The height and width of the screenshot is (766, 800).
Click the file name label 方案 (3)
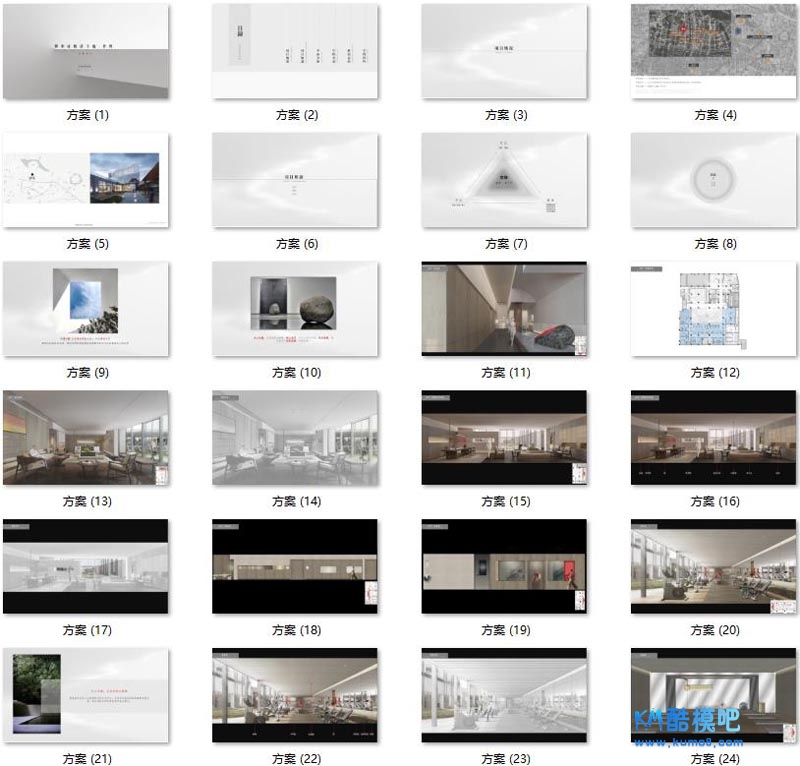pos(505,115)
